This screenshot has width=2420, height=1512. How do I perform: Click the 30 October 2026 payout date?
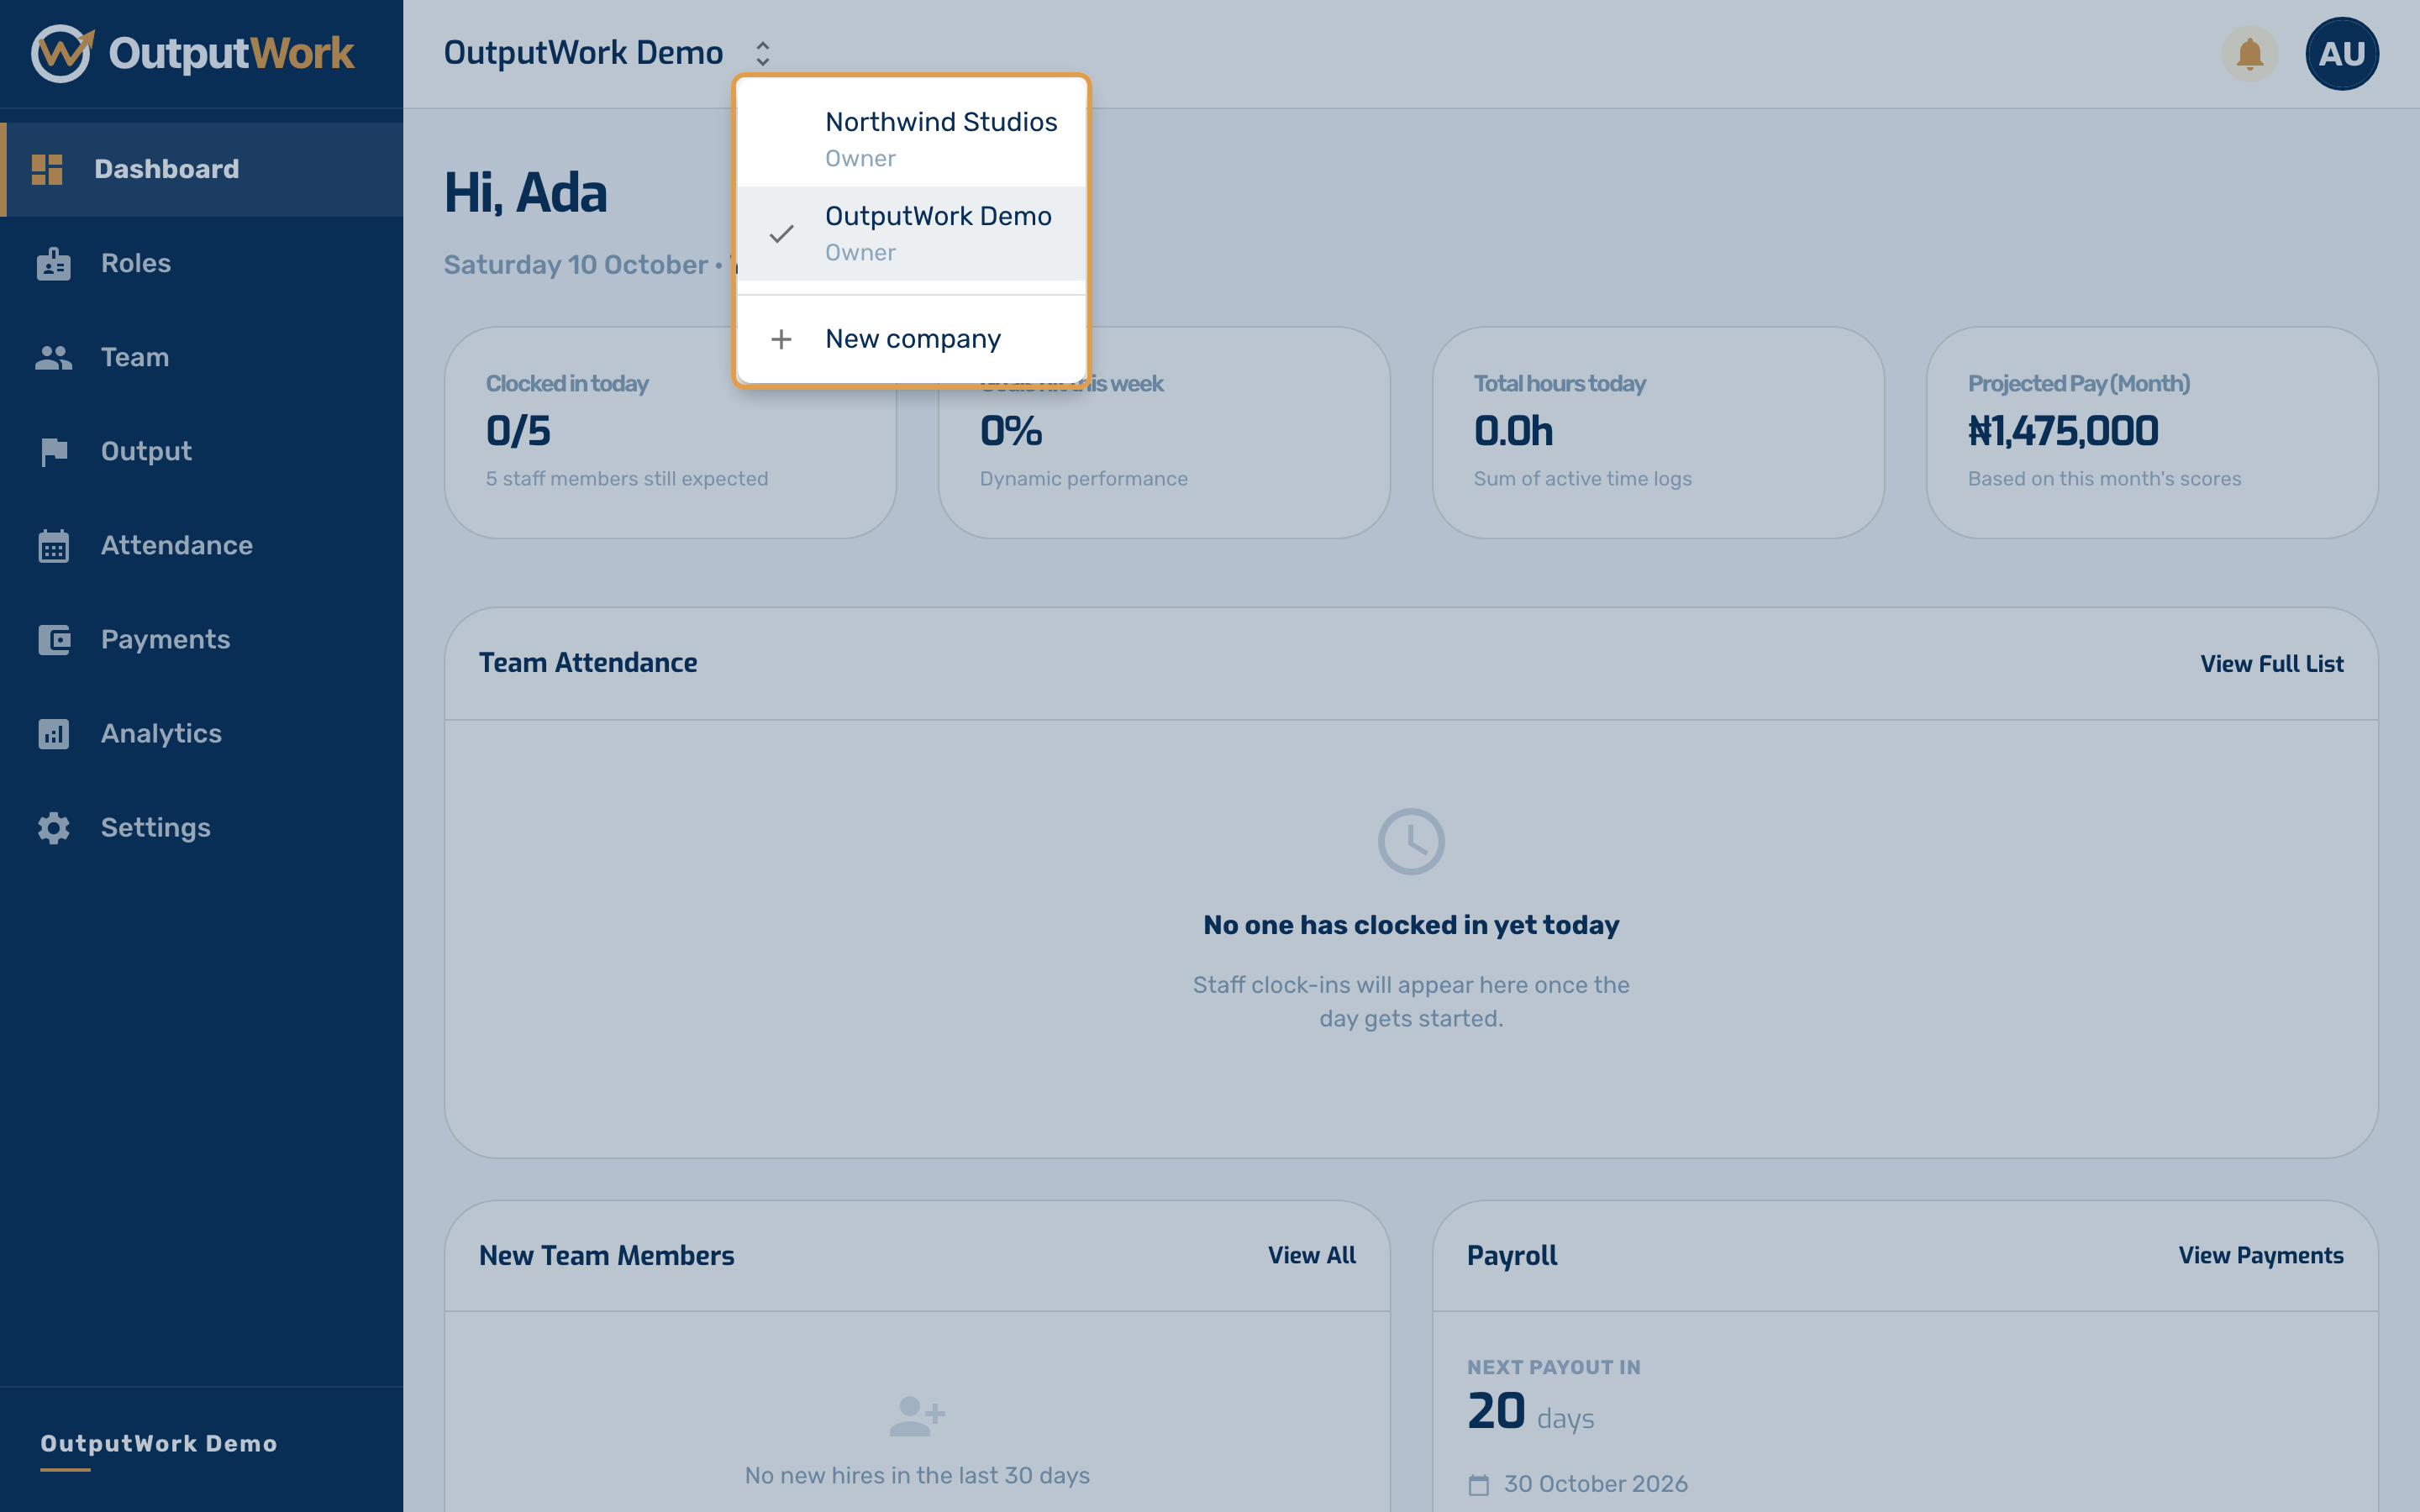coord(1595,1485)
